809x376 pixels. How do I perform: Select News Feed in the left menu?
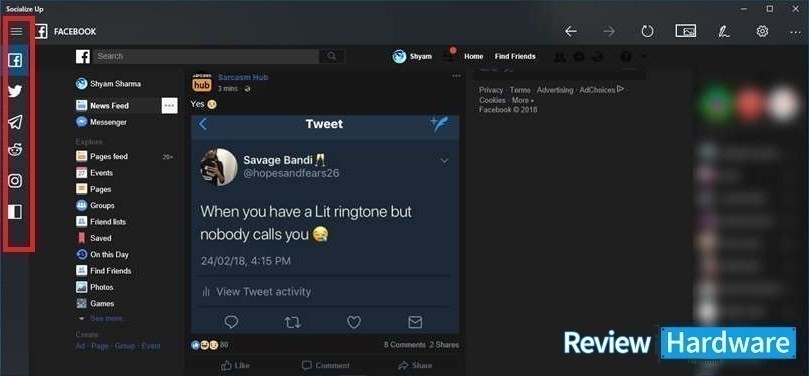[103, 105]
